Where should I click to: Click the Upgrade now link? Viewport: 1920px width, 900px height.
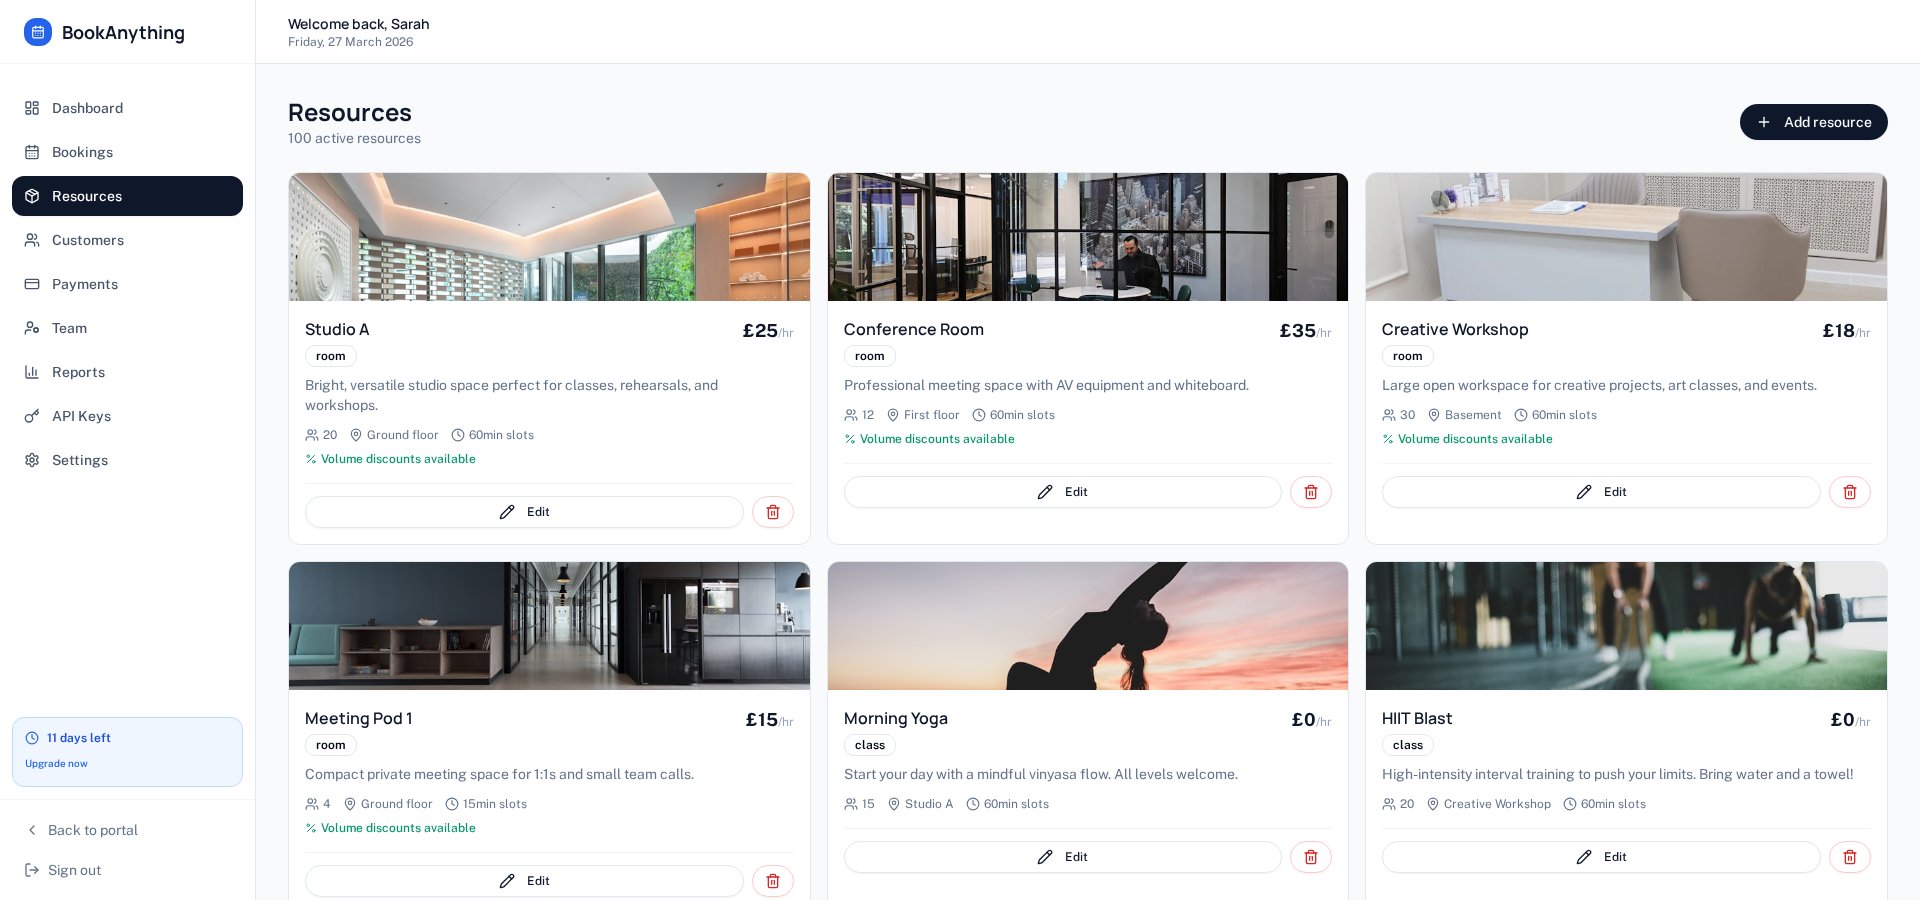point(56,764)
